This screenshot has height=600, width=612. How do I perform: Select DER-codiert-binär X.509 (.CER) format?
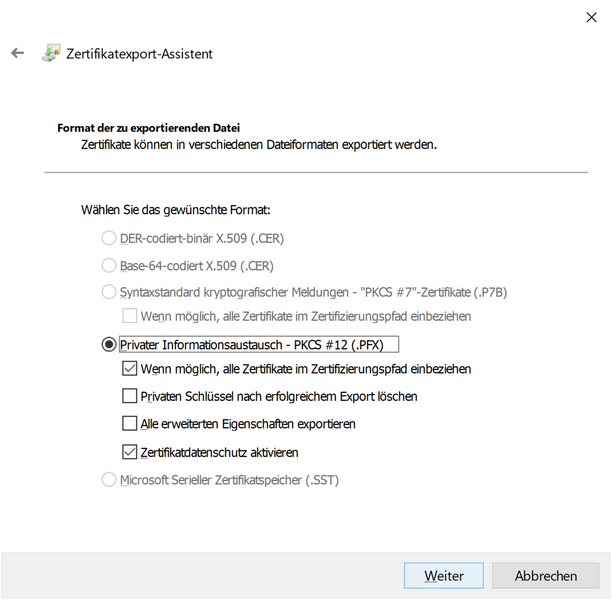(x=109, y=238)
